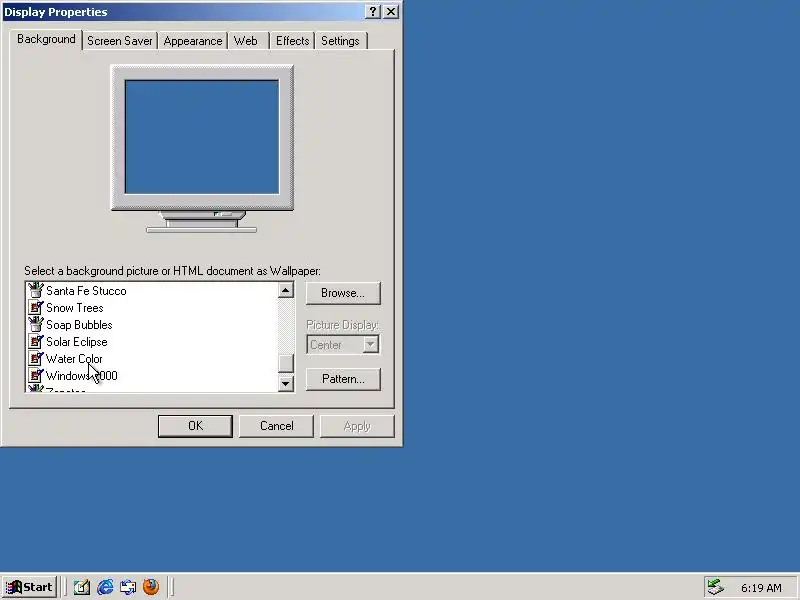
Task: Click the Santa Fe Stucco wallpaper icon
Action: click(x=36, y=290)
